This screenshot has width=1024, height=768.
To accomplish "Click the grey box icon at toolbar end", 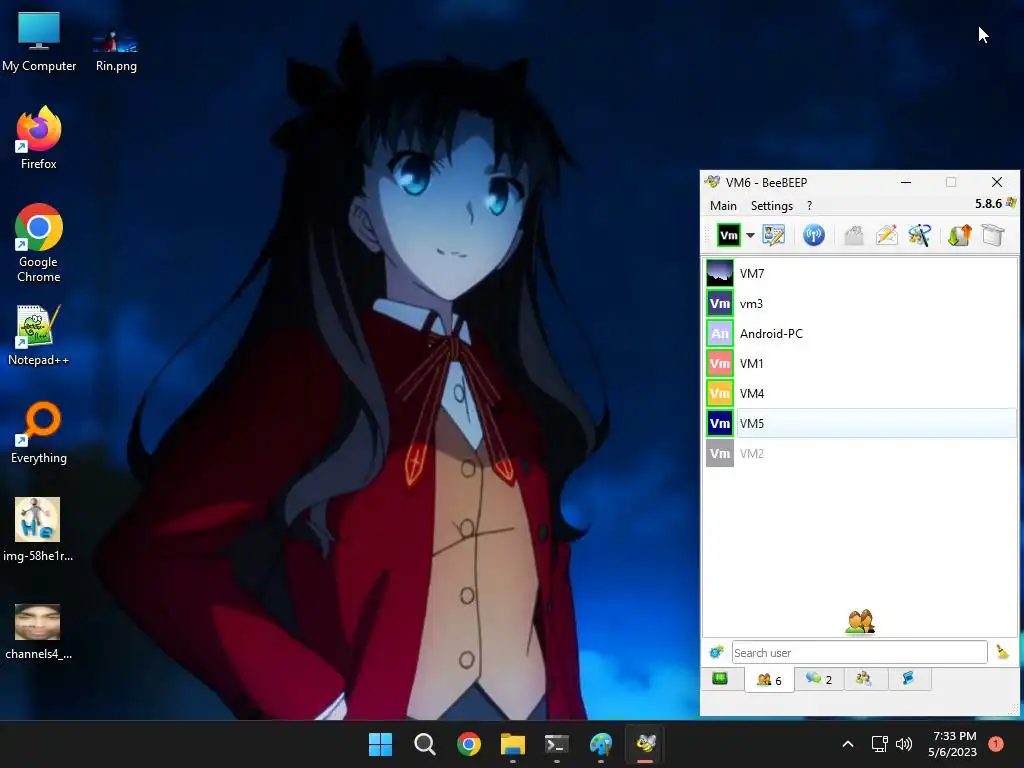I will click(993, 235).
